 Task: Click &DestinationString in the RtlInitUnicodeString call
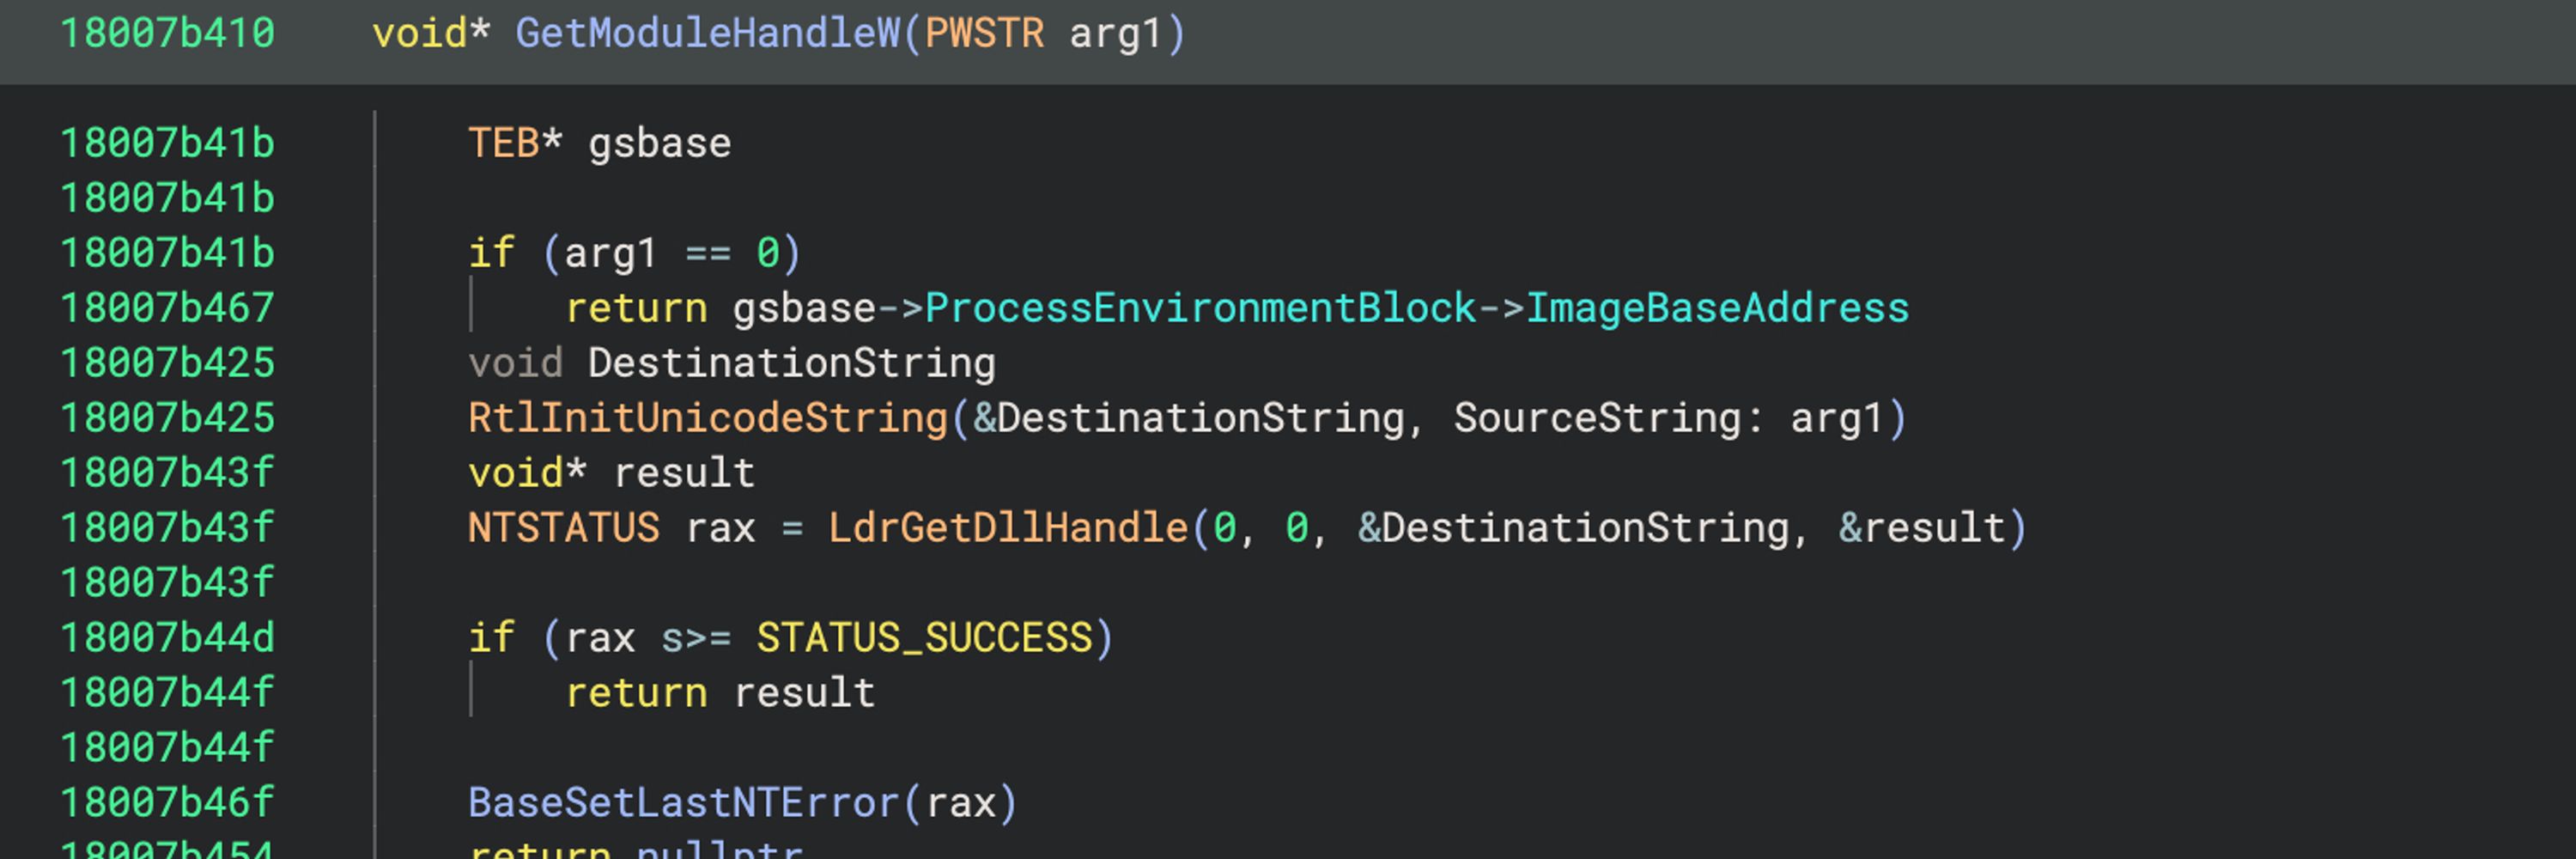(x=1189, y=418)
